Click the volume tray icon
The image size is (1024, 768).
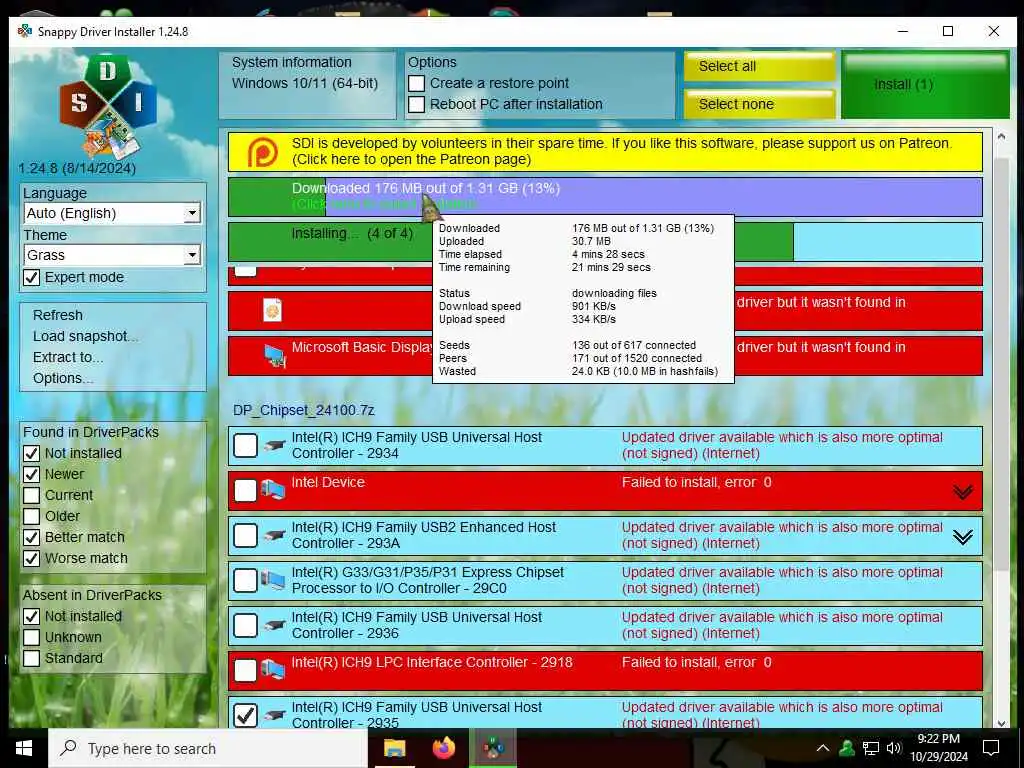tap(894, 748)
